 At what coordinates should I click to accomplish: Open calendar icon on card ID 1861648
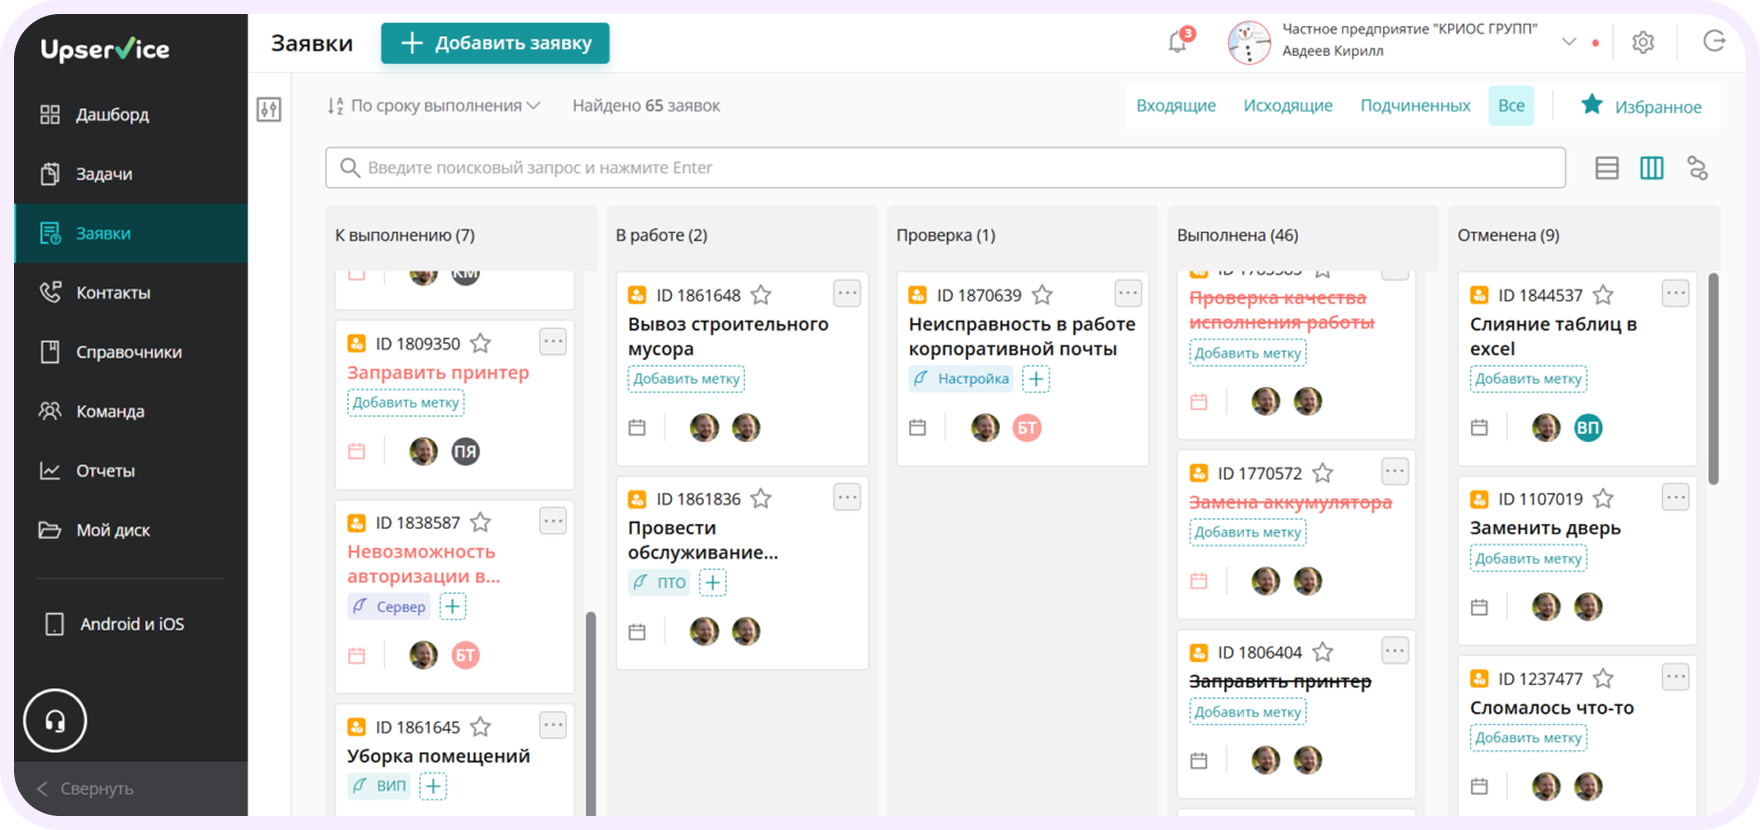tap(637, 428)
